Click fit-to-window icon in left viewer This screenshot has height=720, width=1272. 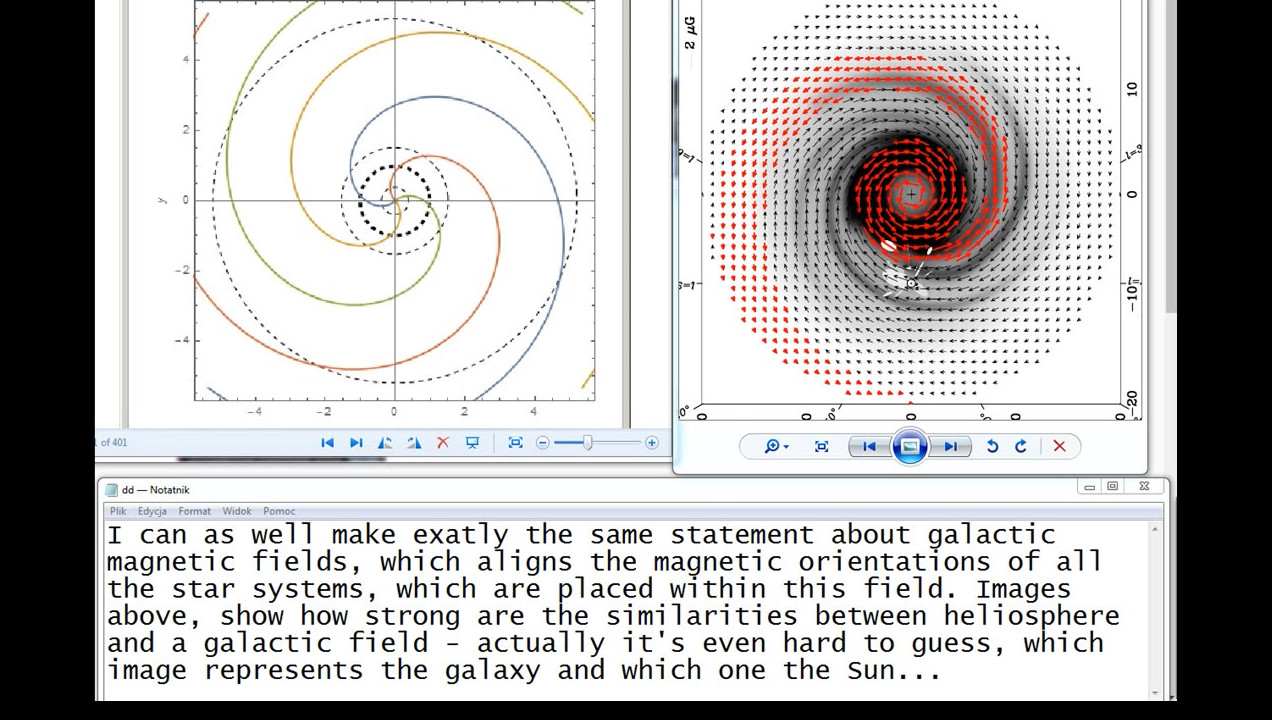(515, 443)
